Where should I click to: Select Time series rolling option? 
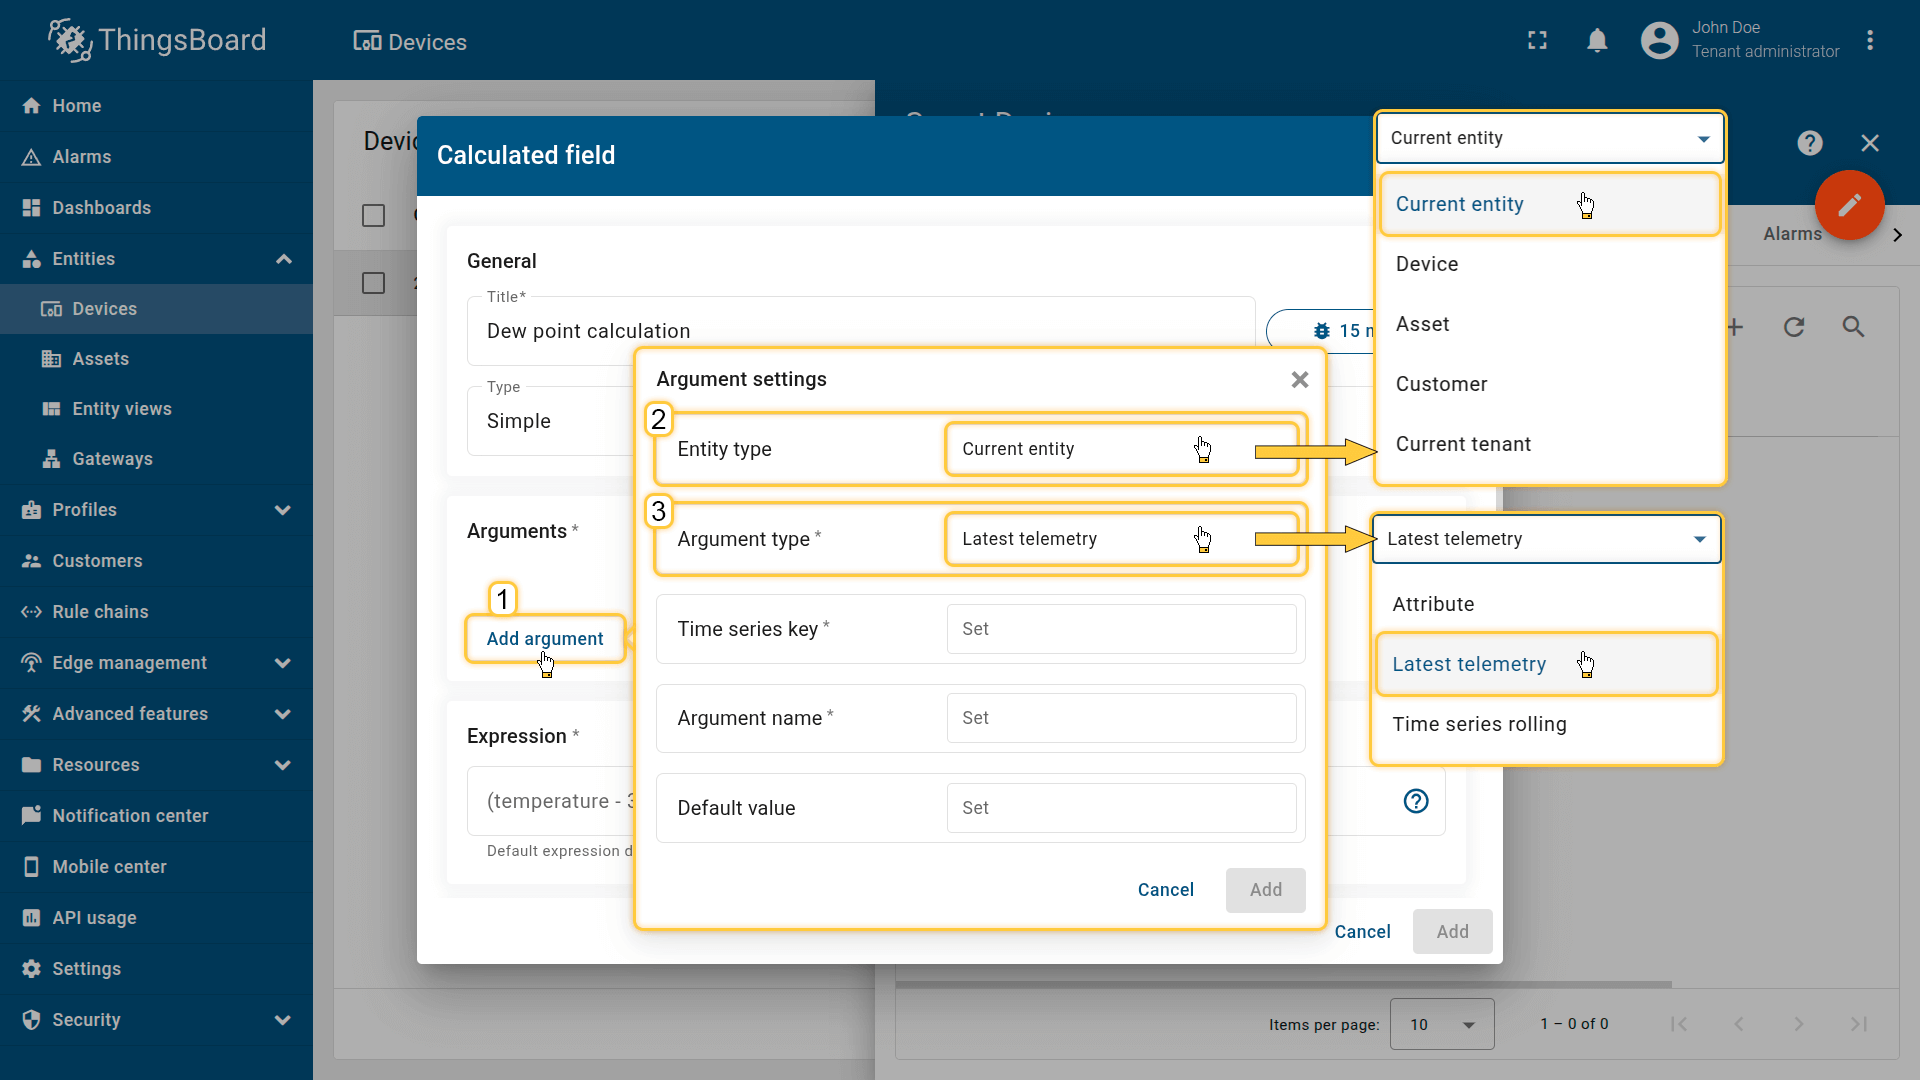point(1479,724)
